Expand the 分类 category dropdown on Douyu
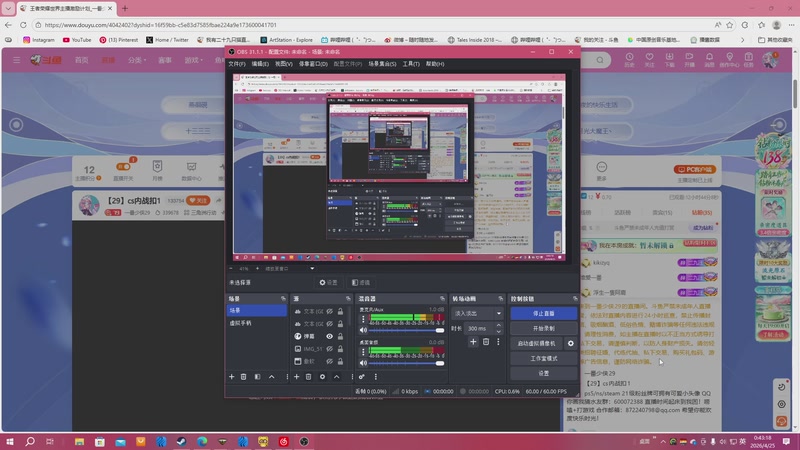This screenshot has height=450, width=800. pyautogui.click(x=137, y=60)
